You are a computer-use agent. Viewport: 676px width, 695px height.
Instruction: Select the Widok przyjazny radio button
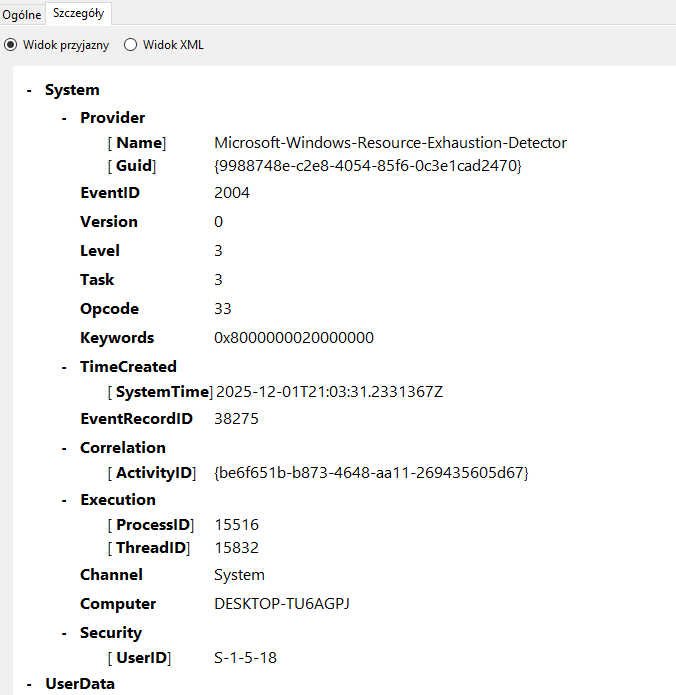pyautogui.click(x=11, y=45)
